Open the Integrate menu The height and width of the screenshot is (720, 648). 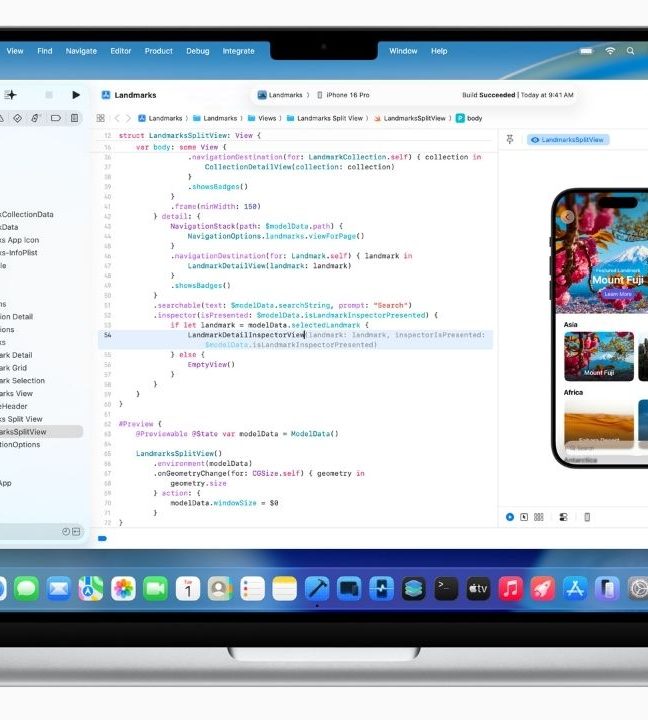pyautogui.click(x=238, y=51)
